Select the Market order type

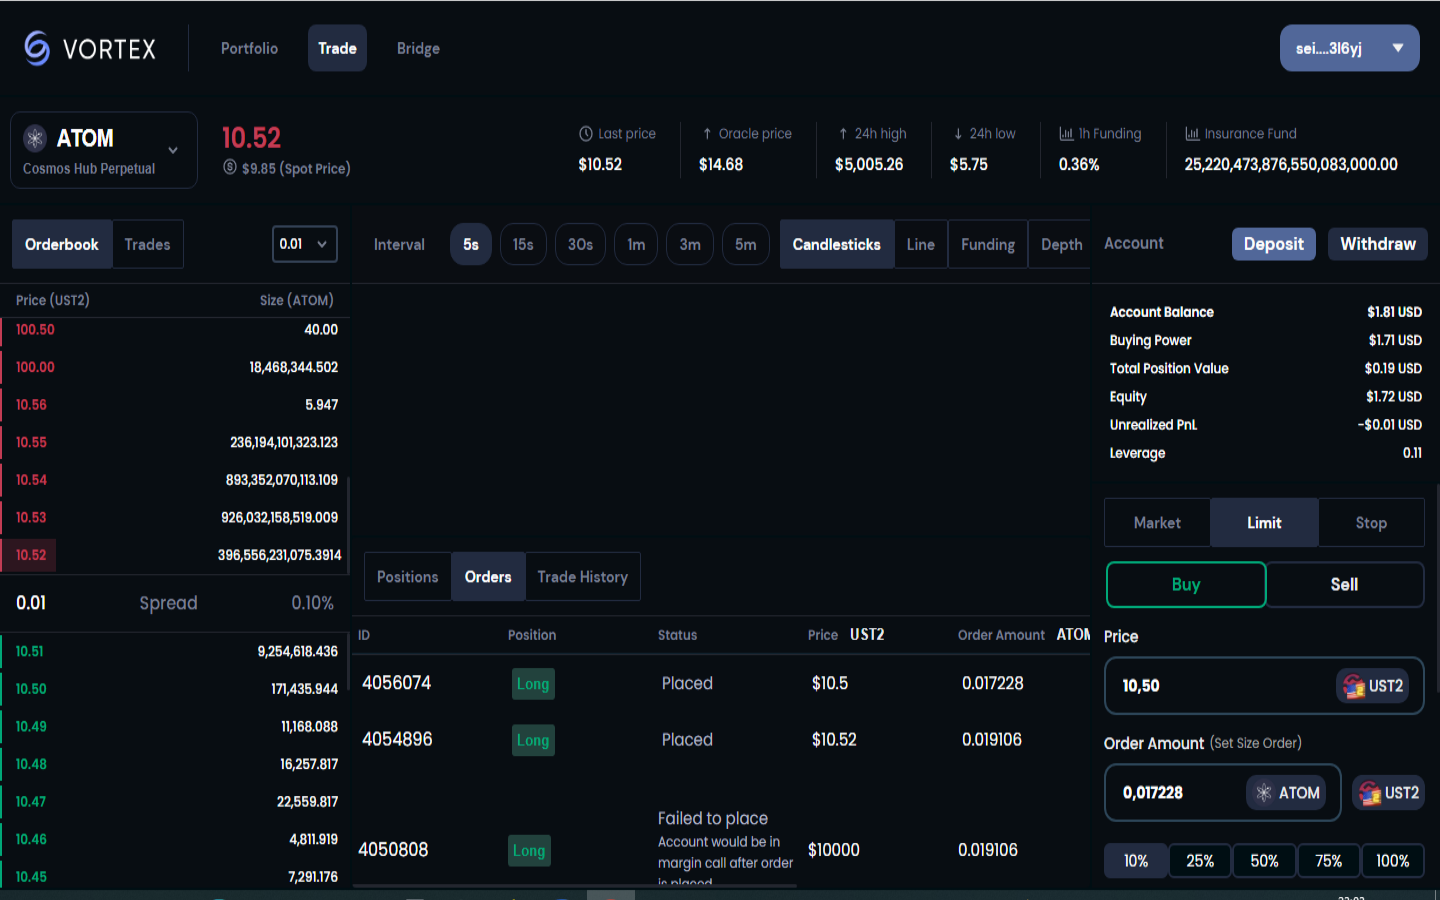click(x=1157, y=523)
